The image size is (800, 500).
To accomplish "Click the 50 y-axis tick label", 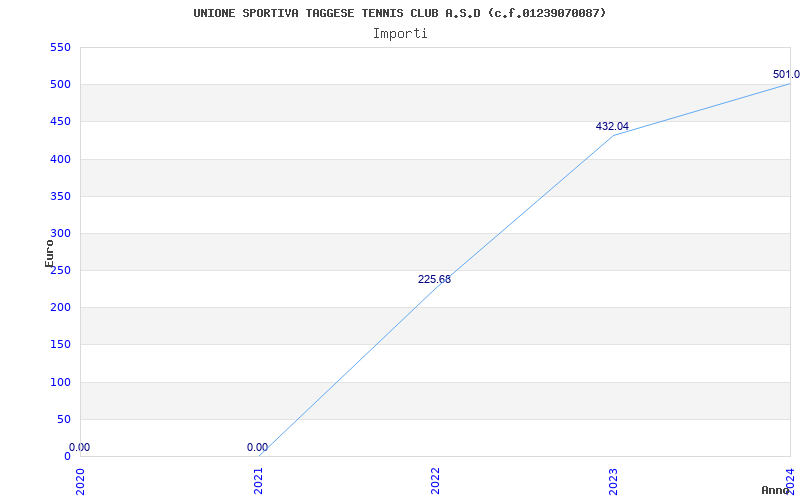I will [64, 419].
